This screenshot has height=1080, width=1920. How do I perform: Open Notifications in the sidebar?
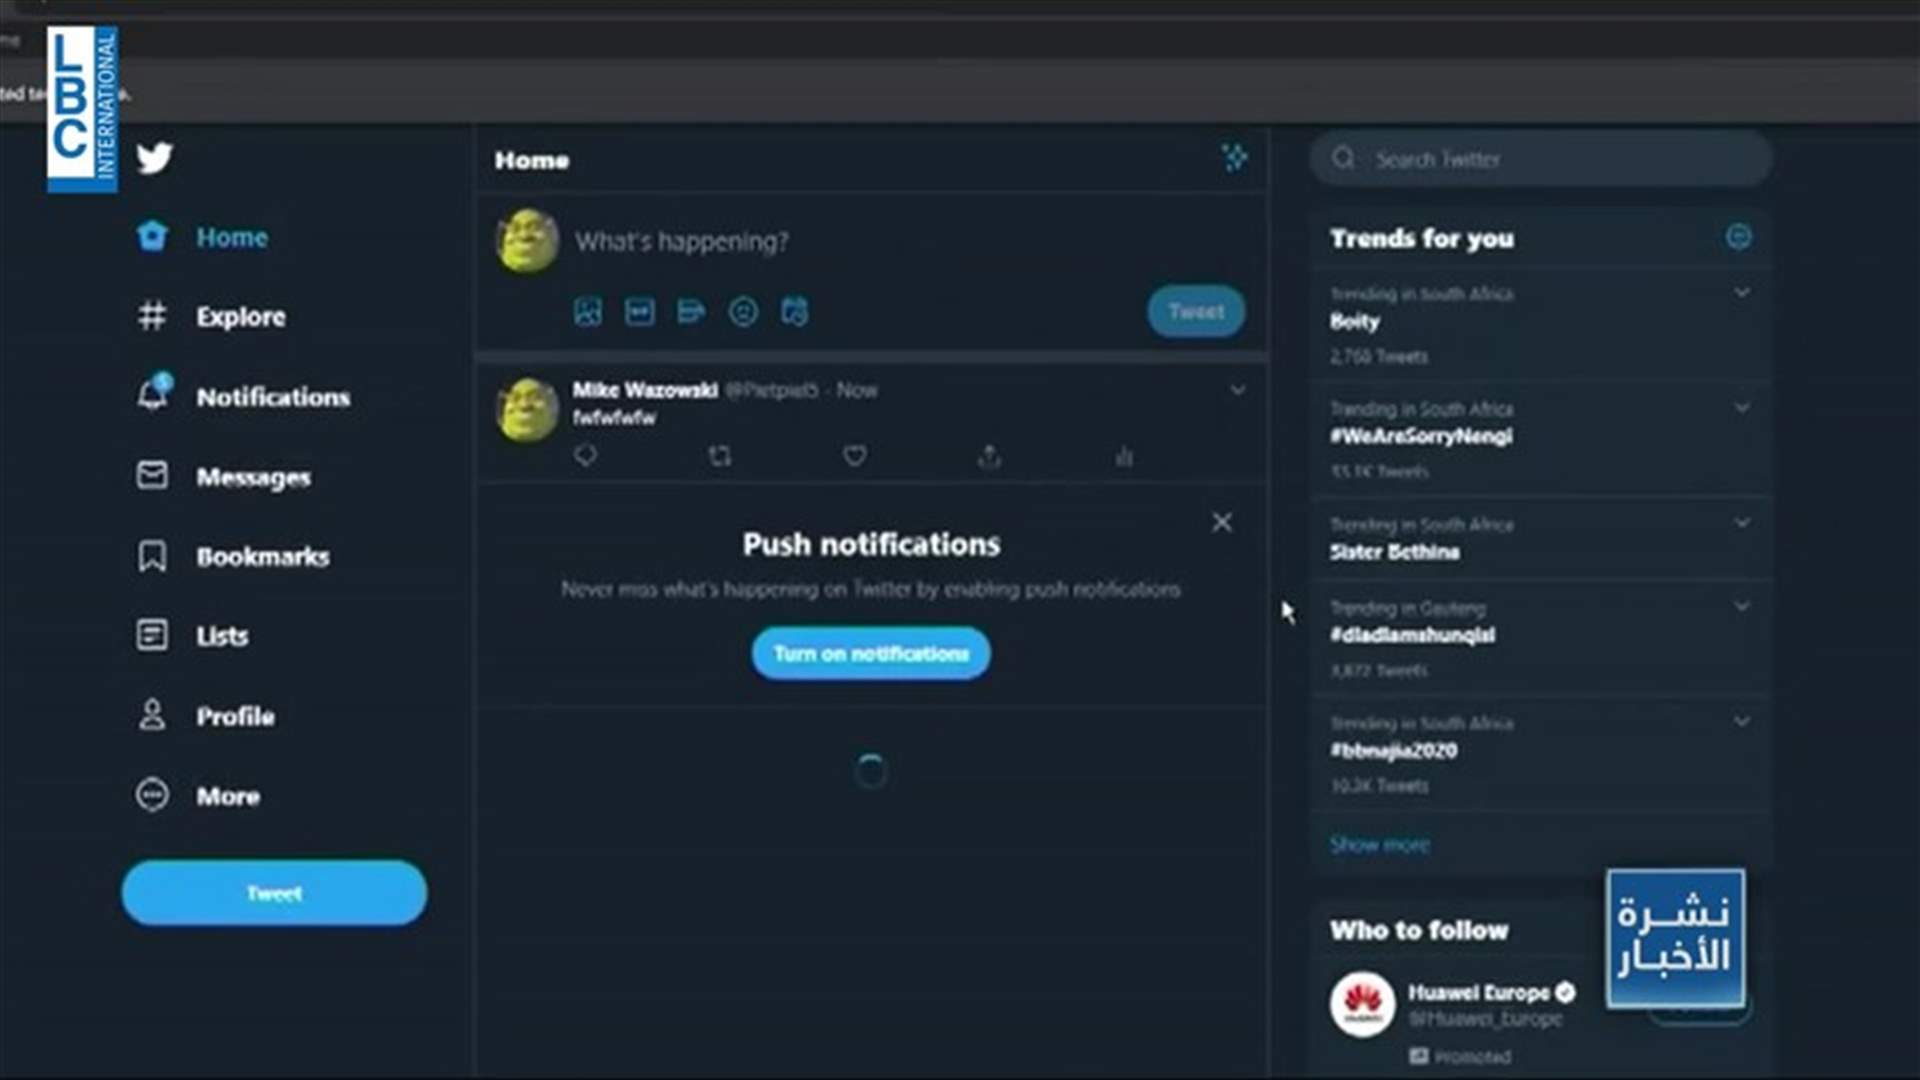point(243,396)
